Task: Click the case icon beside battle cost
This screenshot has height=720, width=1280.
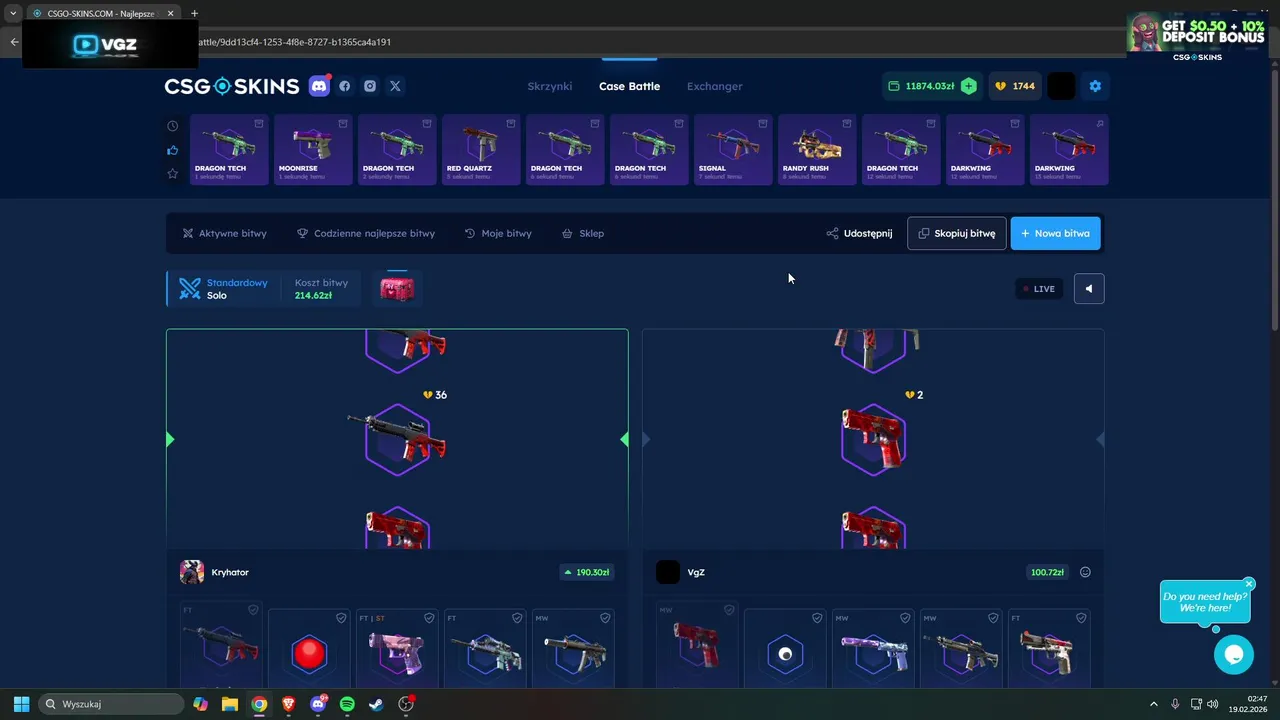Action: tap(397, 289)
